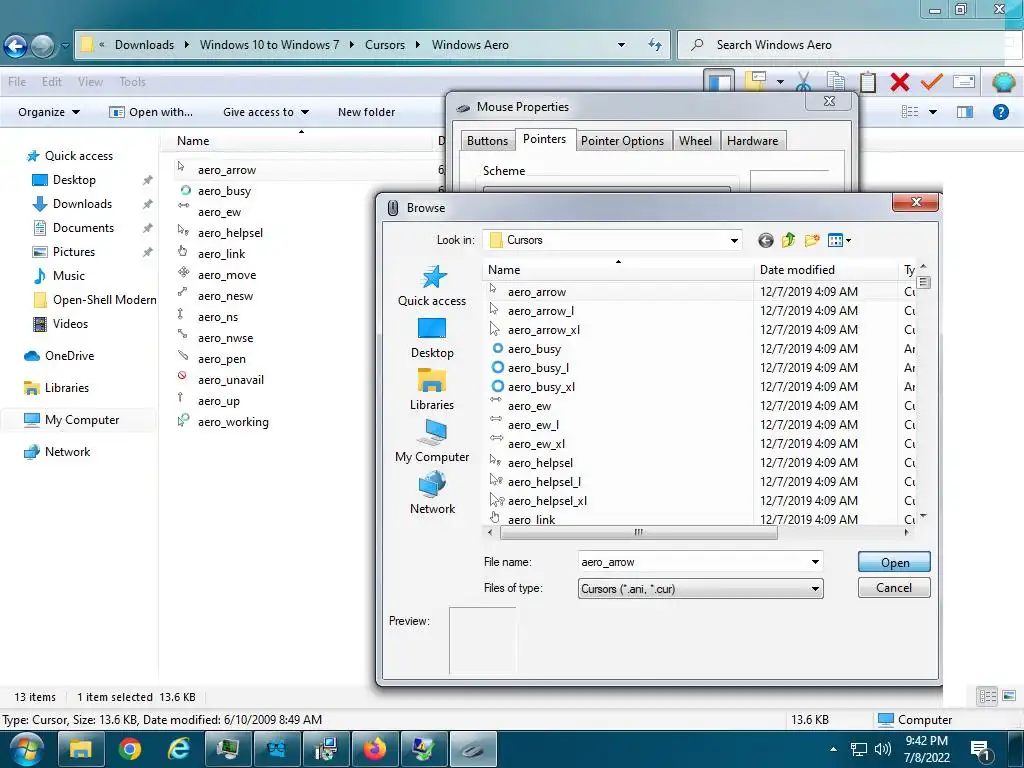Refresh the Explorer address bar
The image size is (1024, 768).
[654, 44]
